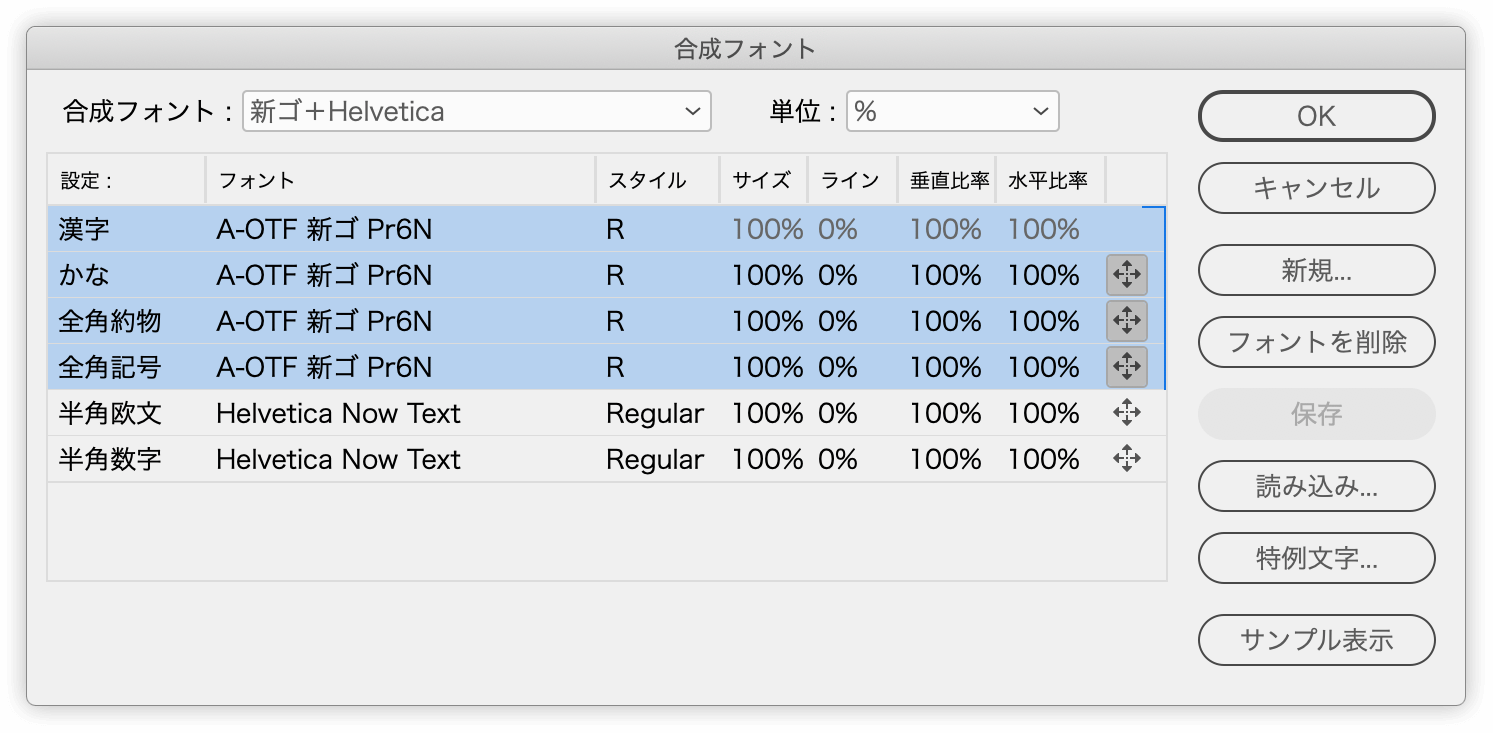Click size 100% in かな row
The height and width of the screenshot is (733, 1493).
[x=767, y=275]
